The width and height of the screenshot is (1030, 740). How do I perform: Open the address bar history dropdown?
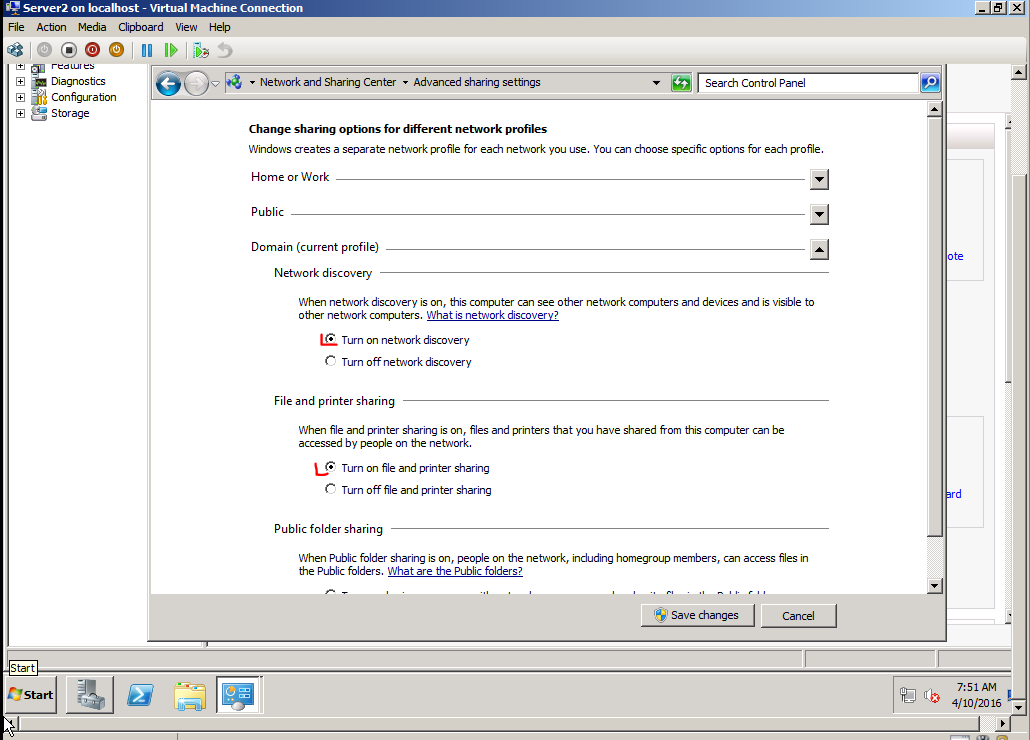[x=656, y=83]
